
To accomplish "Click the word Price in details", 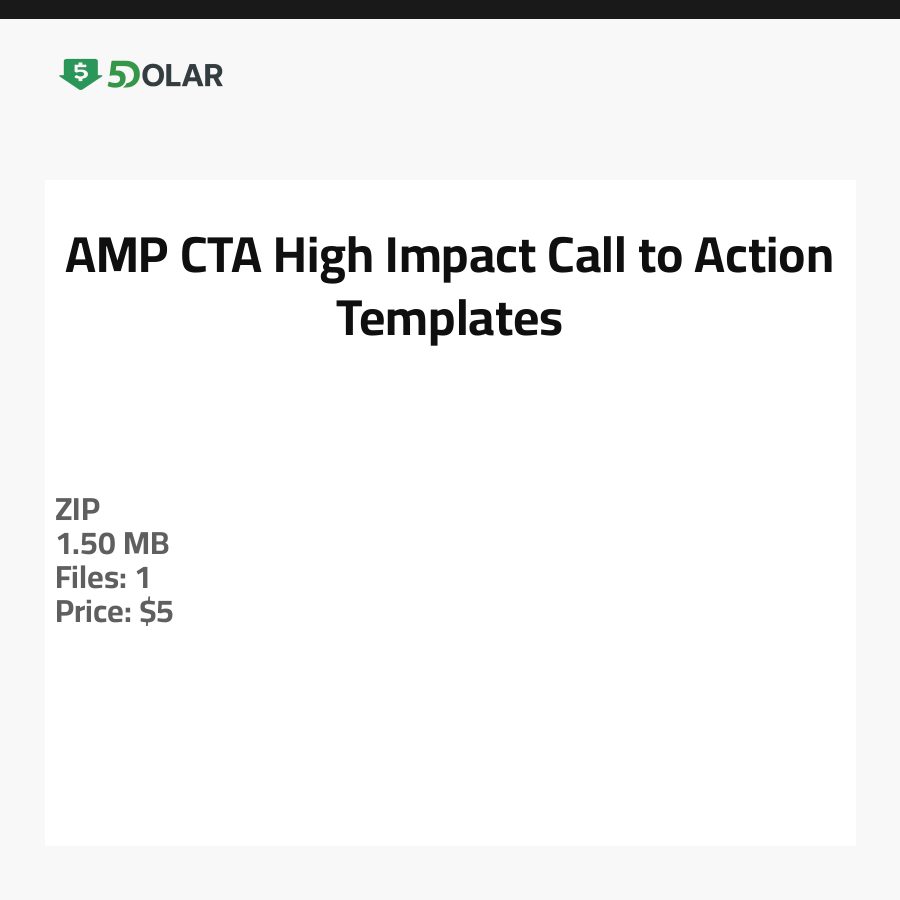I will (x=92, y=612).
